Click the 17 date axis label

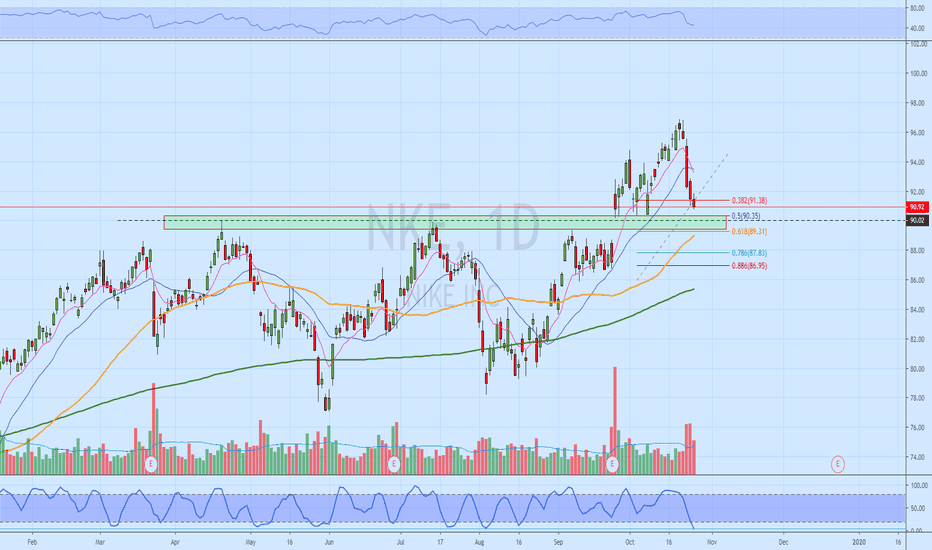[x=440, y=542]
